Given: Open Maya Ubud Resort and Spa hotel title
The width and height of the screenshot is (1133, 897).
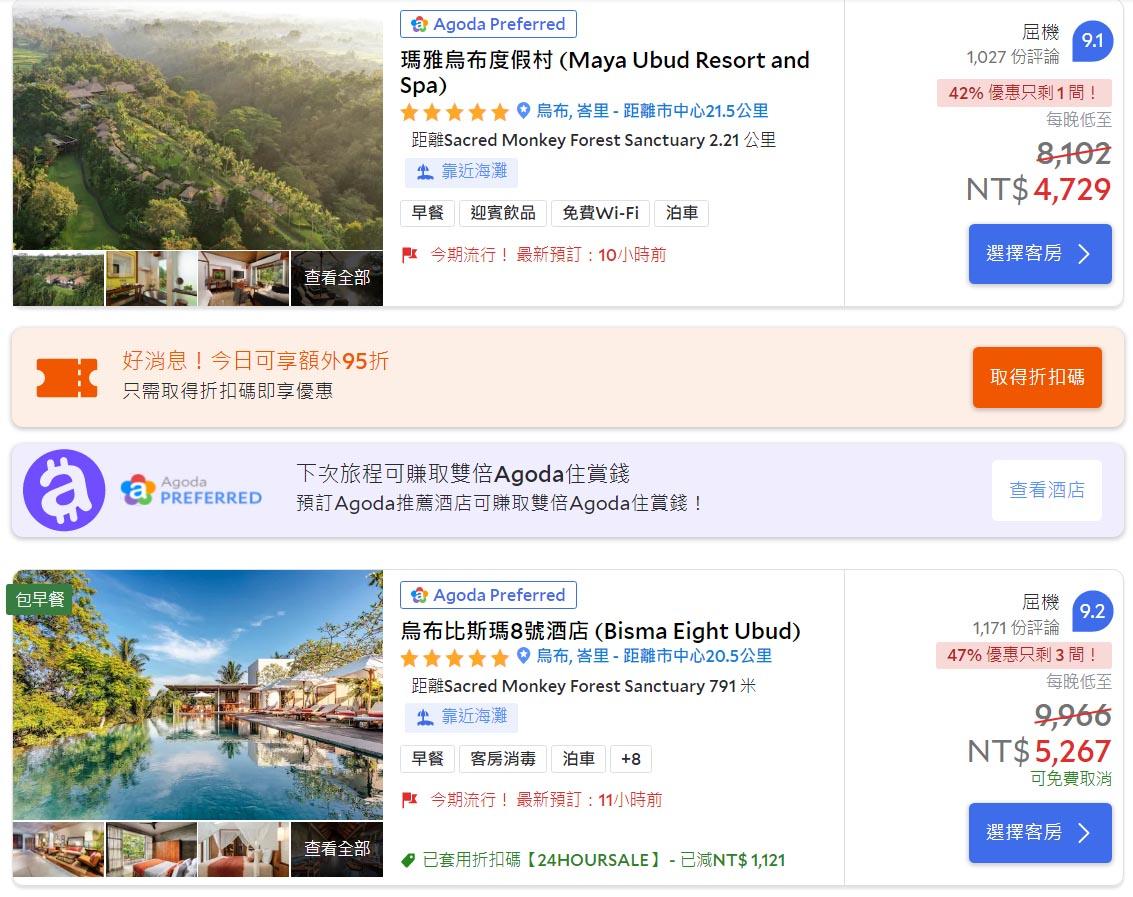Looking at the screenshot, I should pyautogui.click(x=605, y=72).
